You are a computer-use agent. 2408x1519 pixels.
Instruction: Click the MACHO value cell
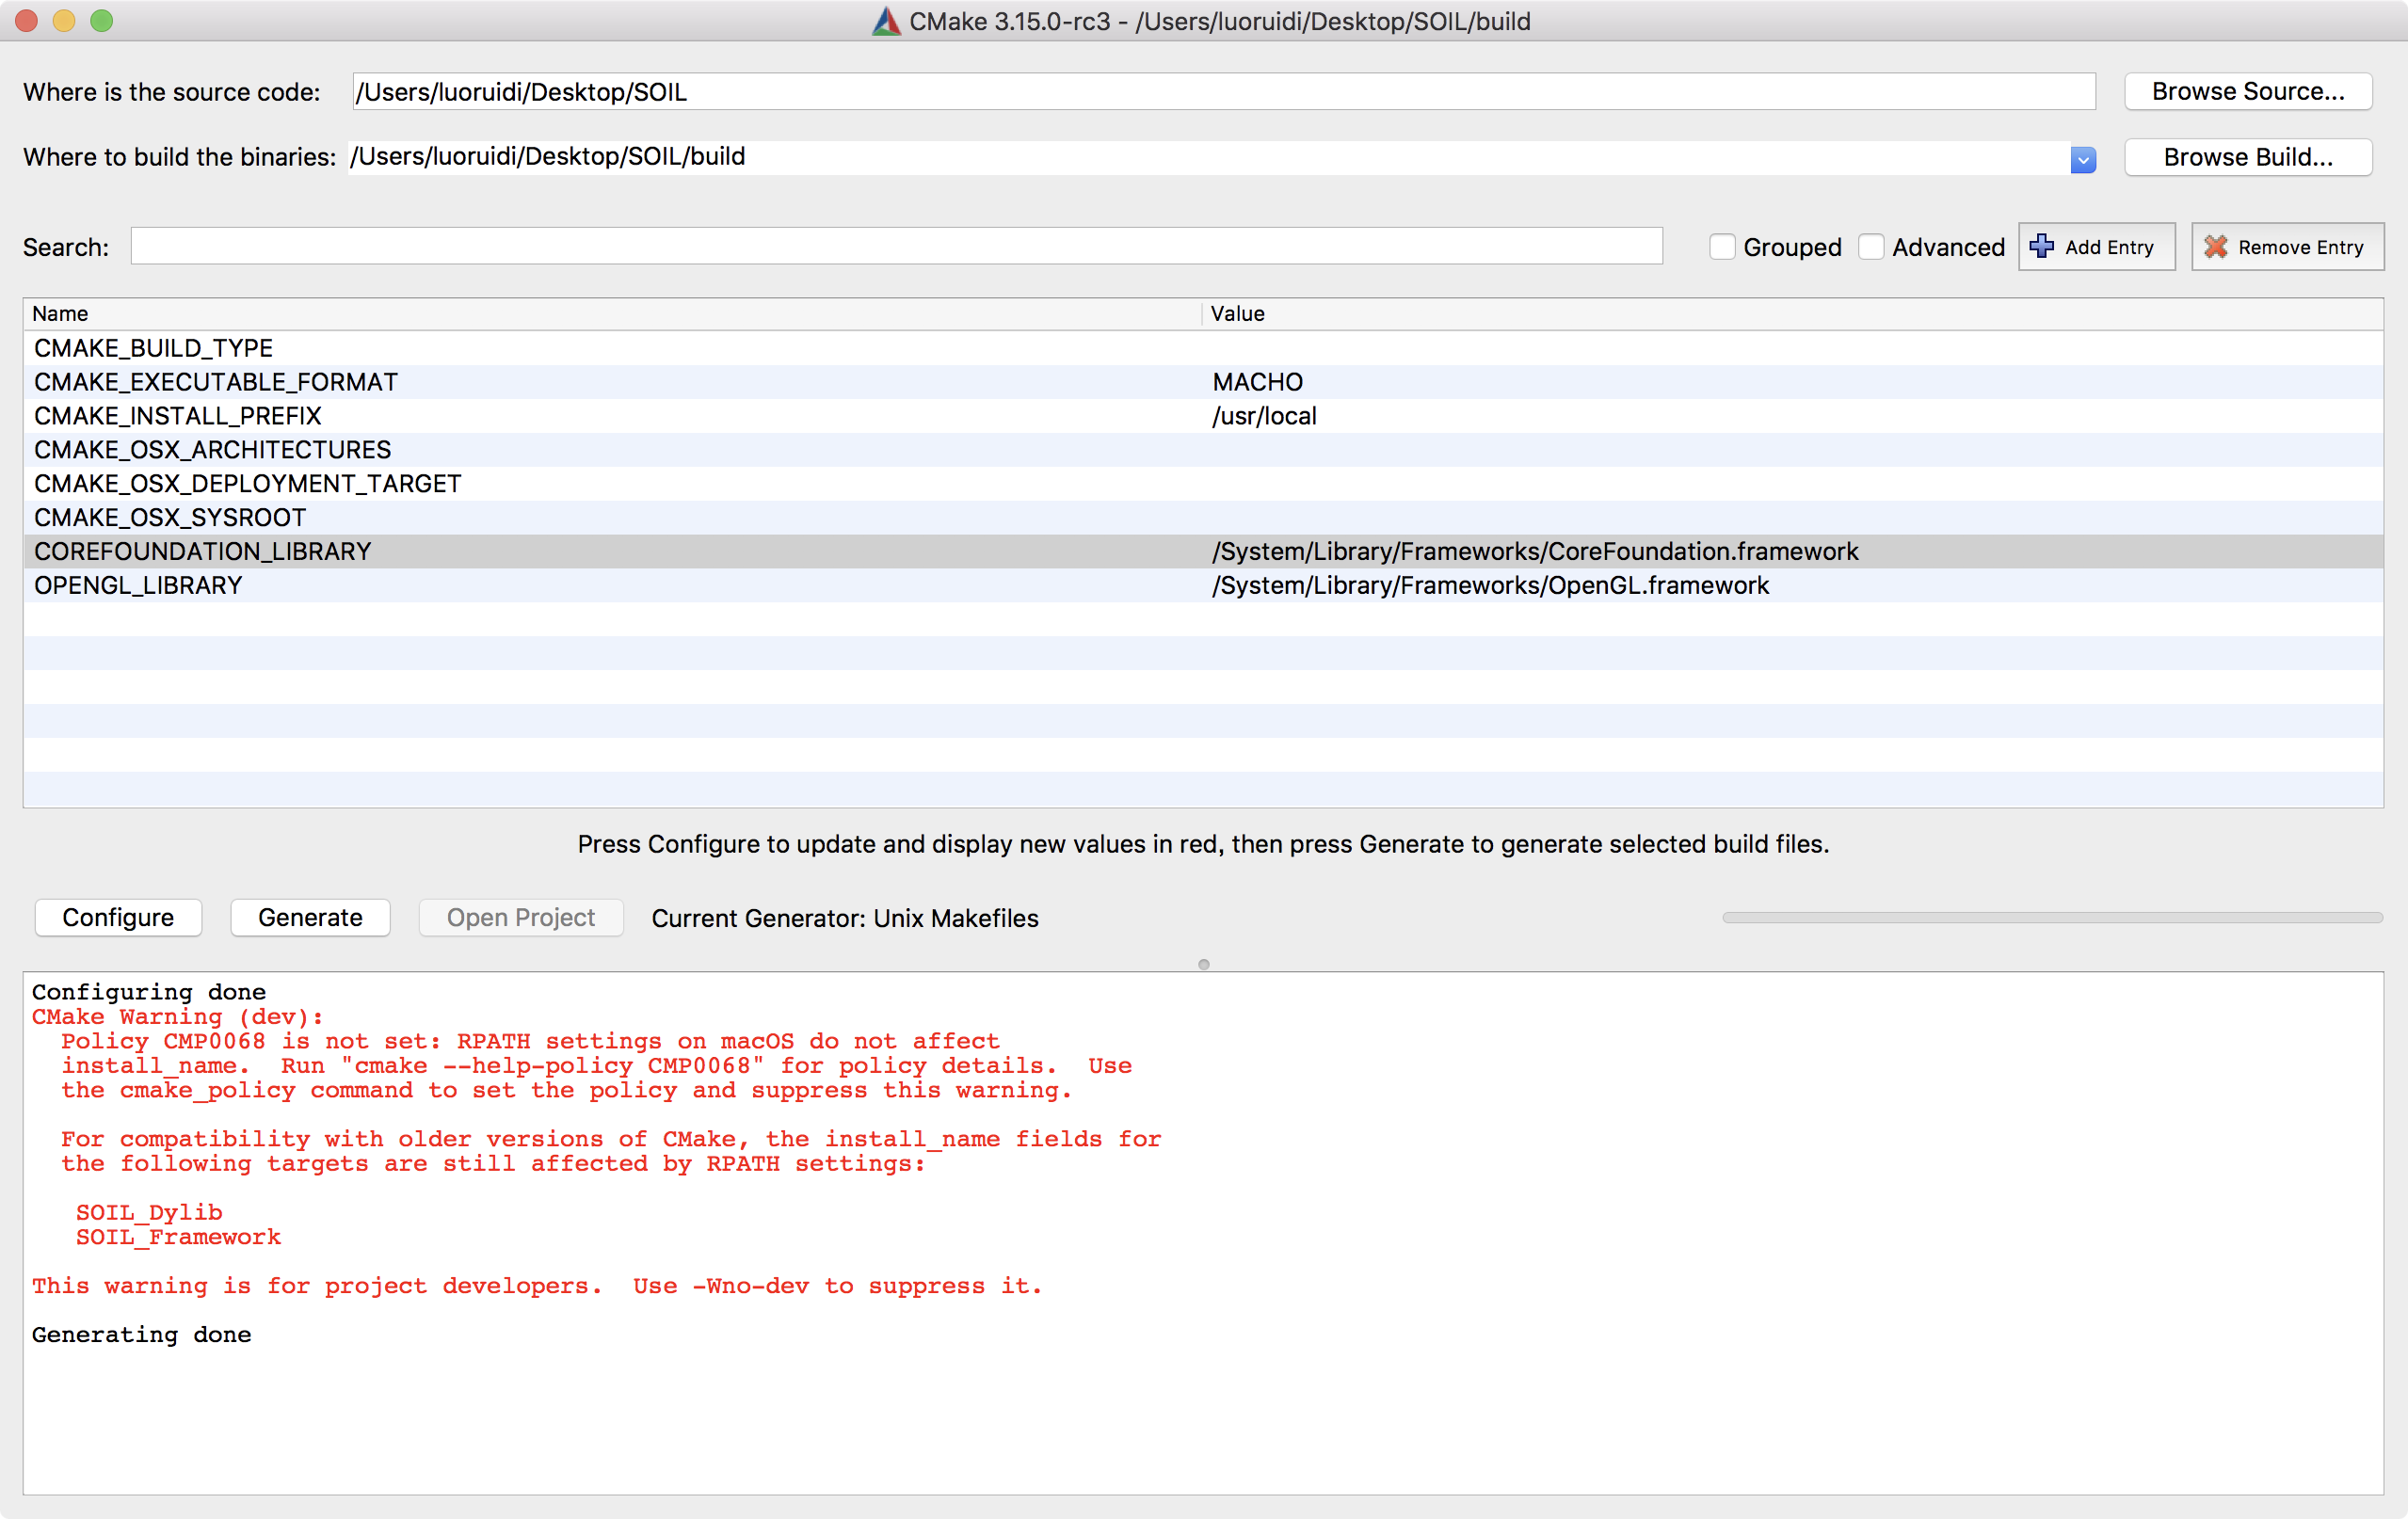(1257, 382)
